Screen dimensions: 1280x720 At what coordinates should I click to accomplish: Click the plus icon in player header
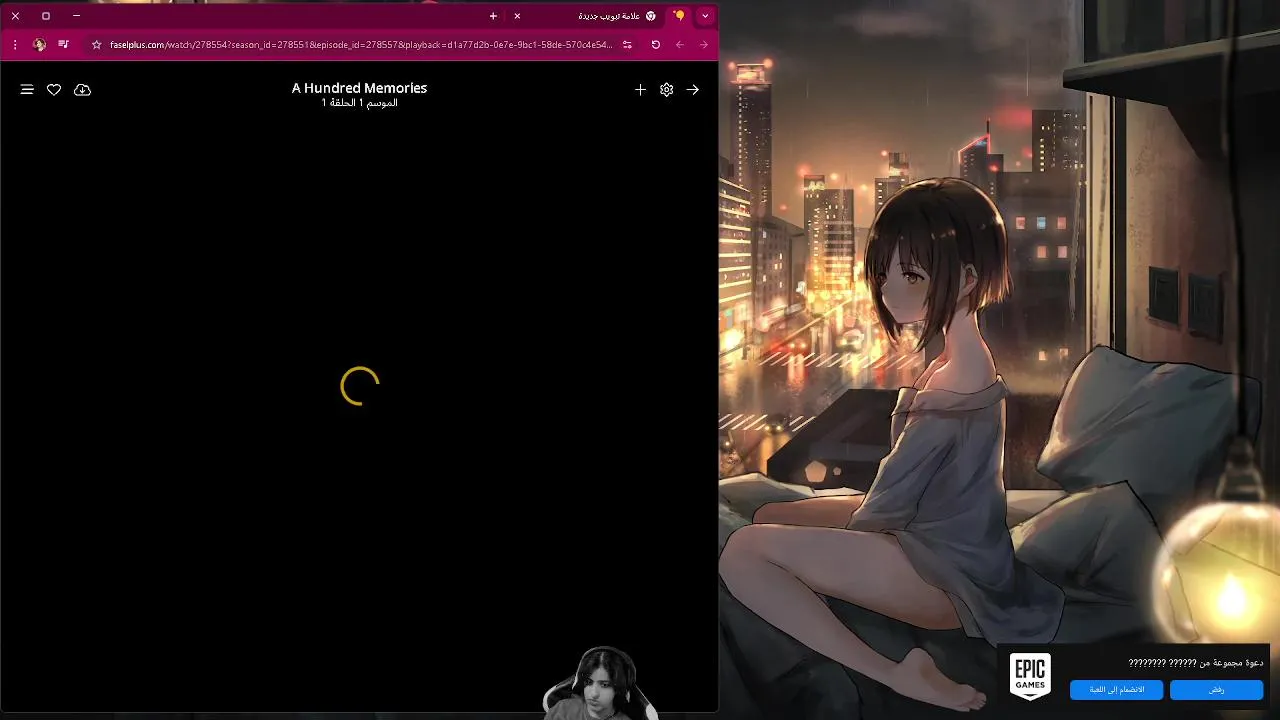pyautogui.click(x=641, y=90)
